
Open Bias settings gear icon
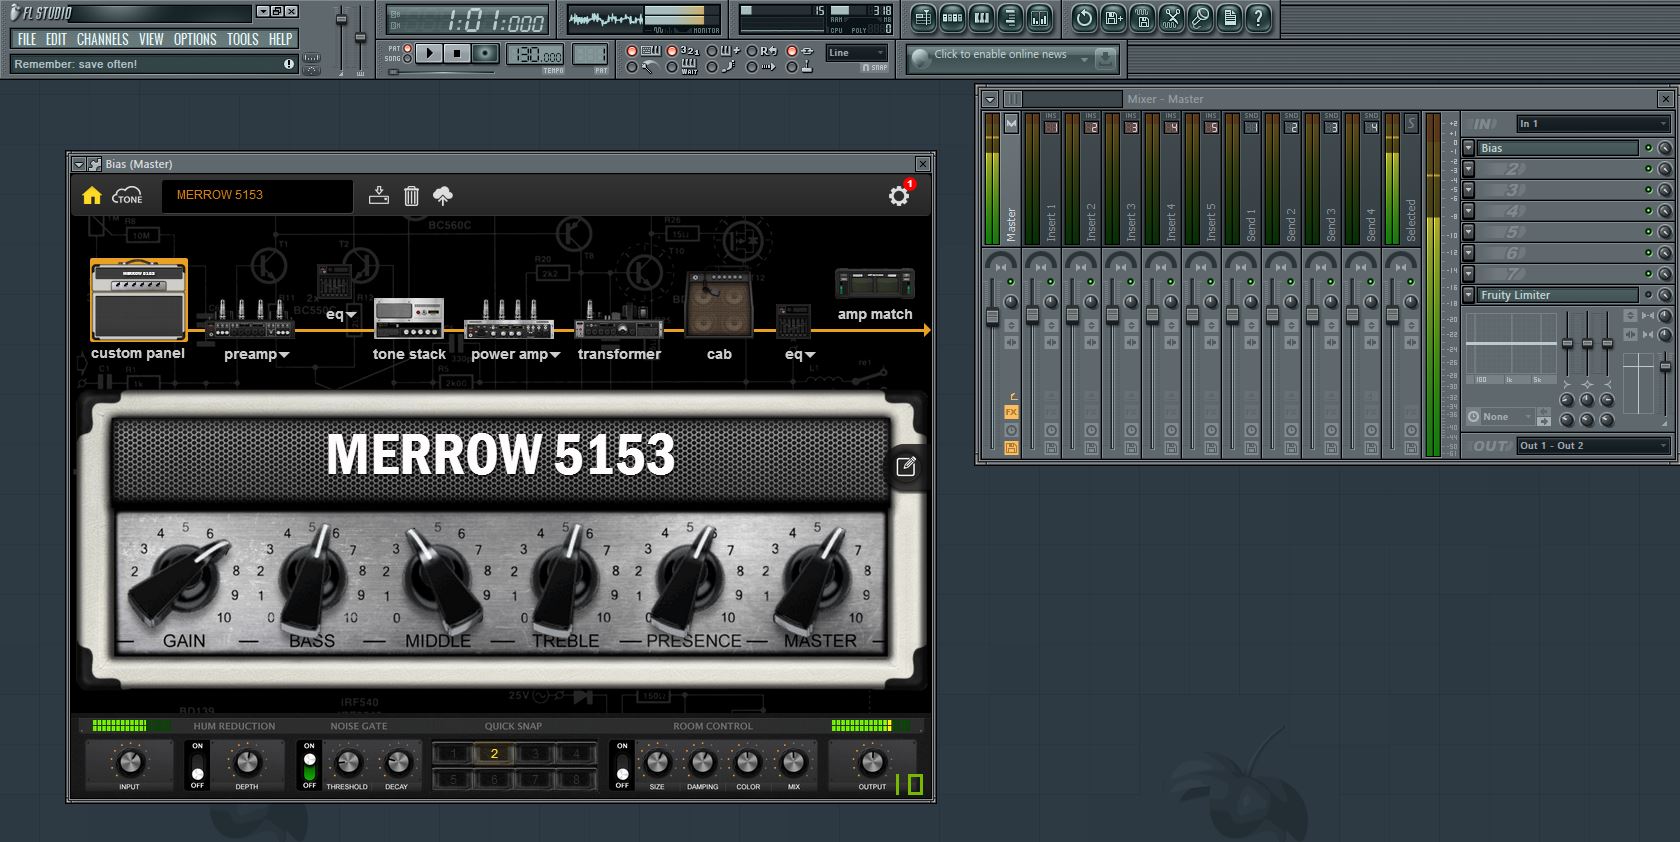point(899,196)
